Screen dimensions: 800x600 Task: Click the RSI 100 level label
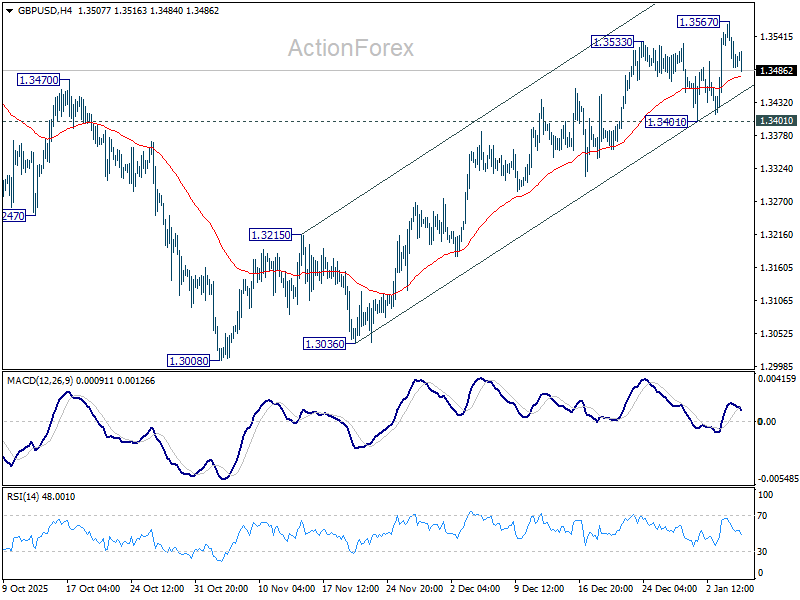click(765, 494)
